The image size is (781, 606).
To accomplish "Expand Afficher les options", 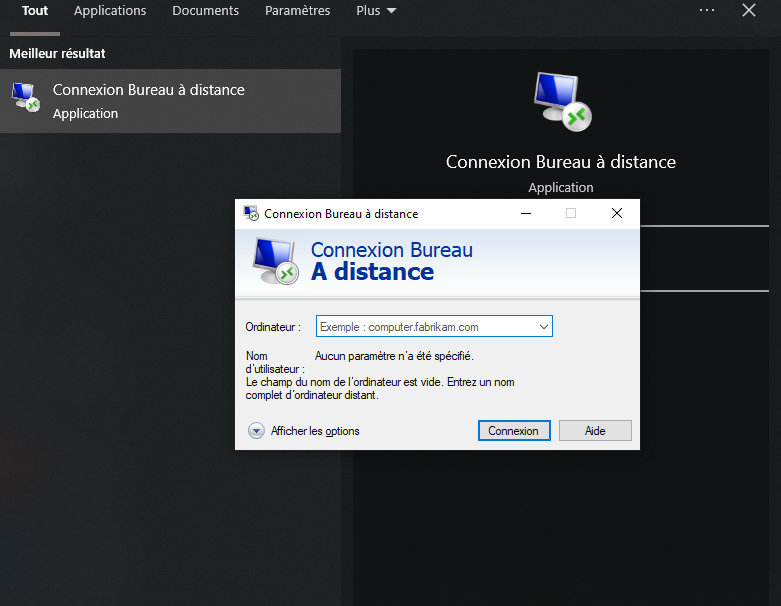I will (x=304, y=431).
